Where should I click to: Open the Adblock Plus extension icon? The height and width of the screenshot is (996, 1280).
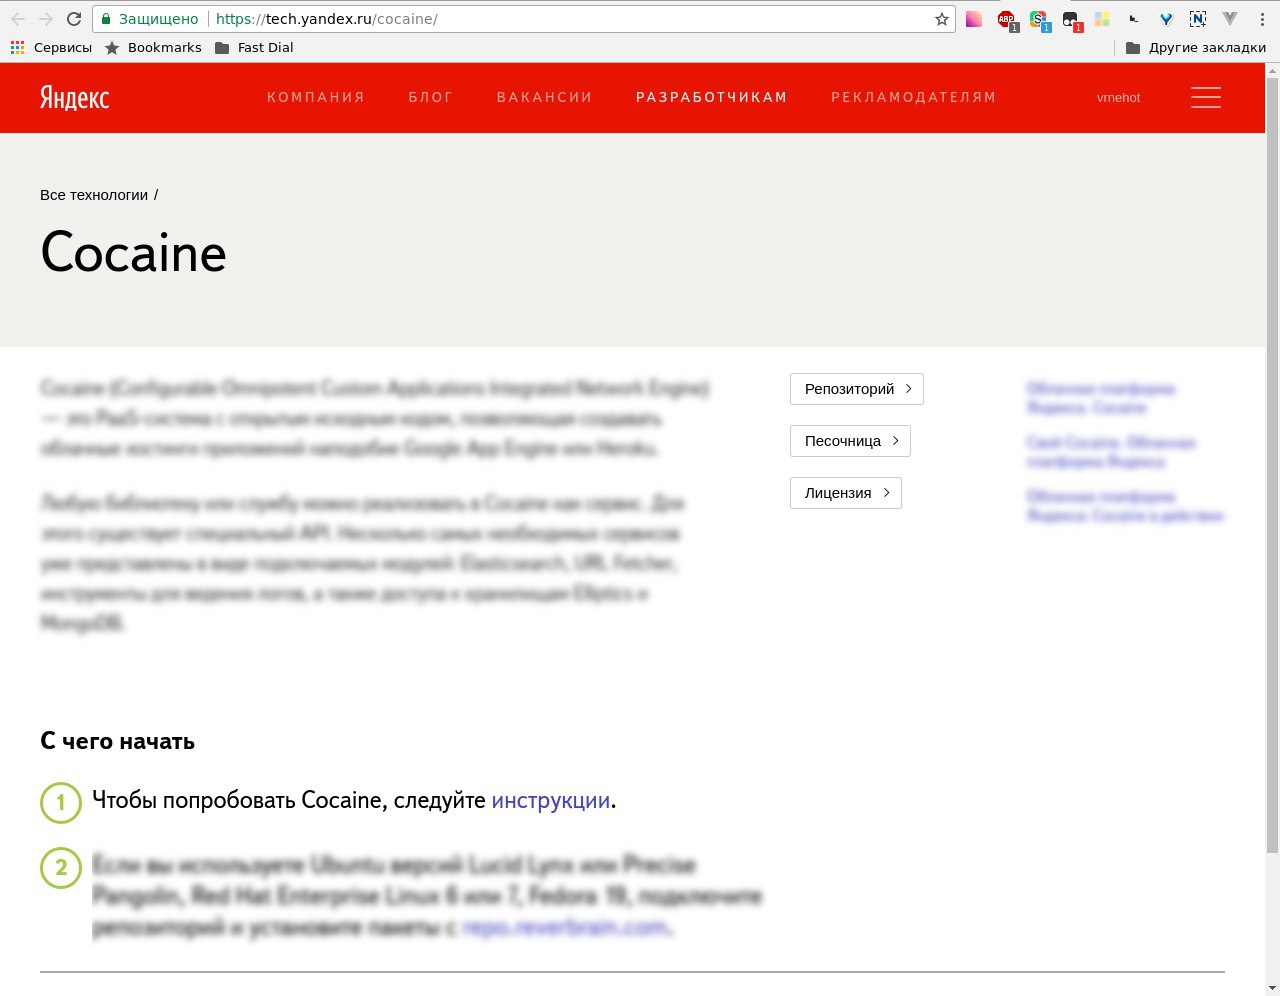1007,20
